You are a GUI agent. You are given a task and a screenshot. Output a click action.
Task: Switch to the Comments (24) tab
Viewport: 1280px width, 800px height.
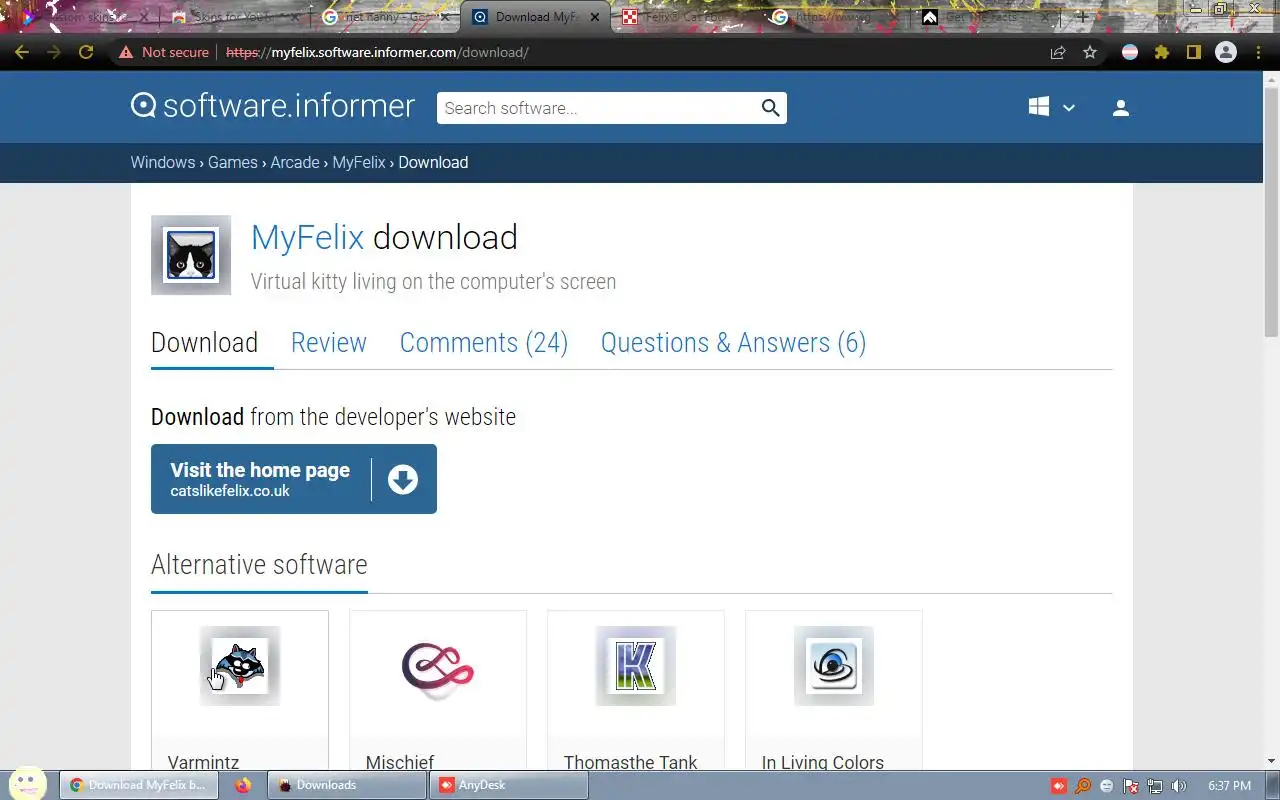484,342
